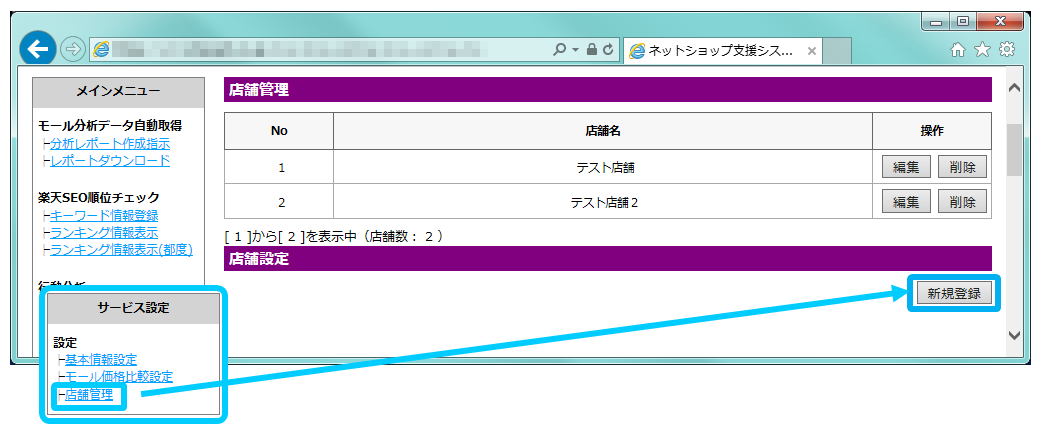Click the 店舗名 column header
Viewport: 1042px width, 433px height.
pyautogui.click(x=603, y=131)
